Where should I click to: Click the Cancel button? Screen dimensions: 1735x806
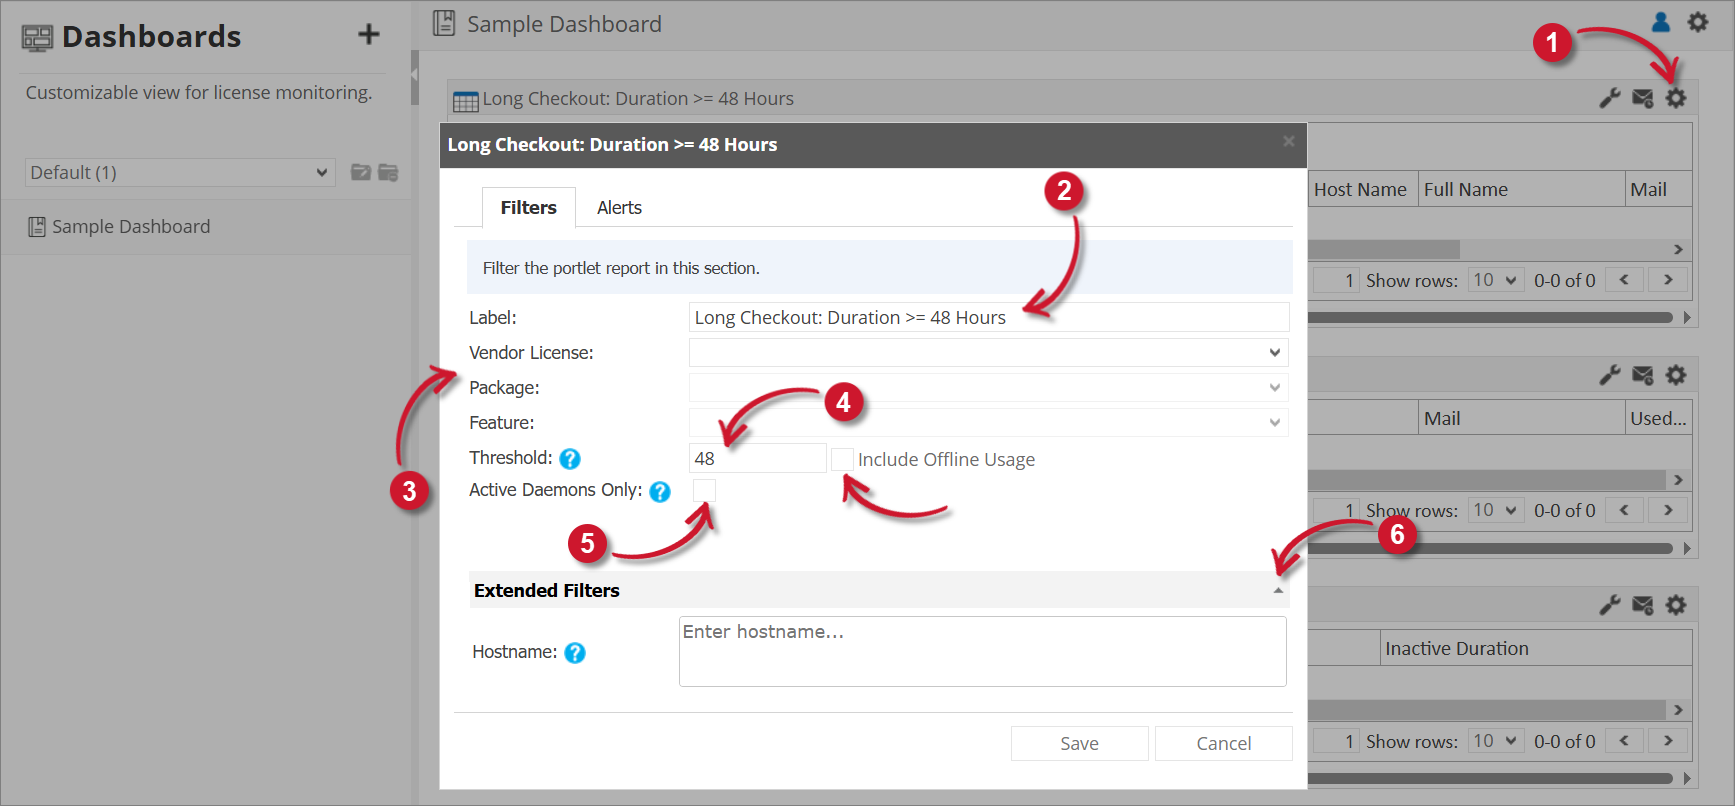coord(1223,743)
